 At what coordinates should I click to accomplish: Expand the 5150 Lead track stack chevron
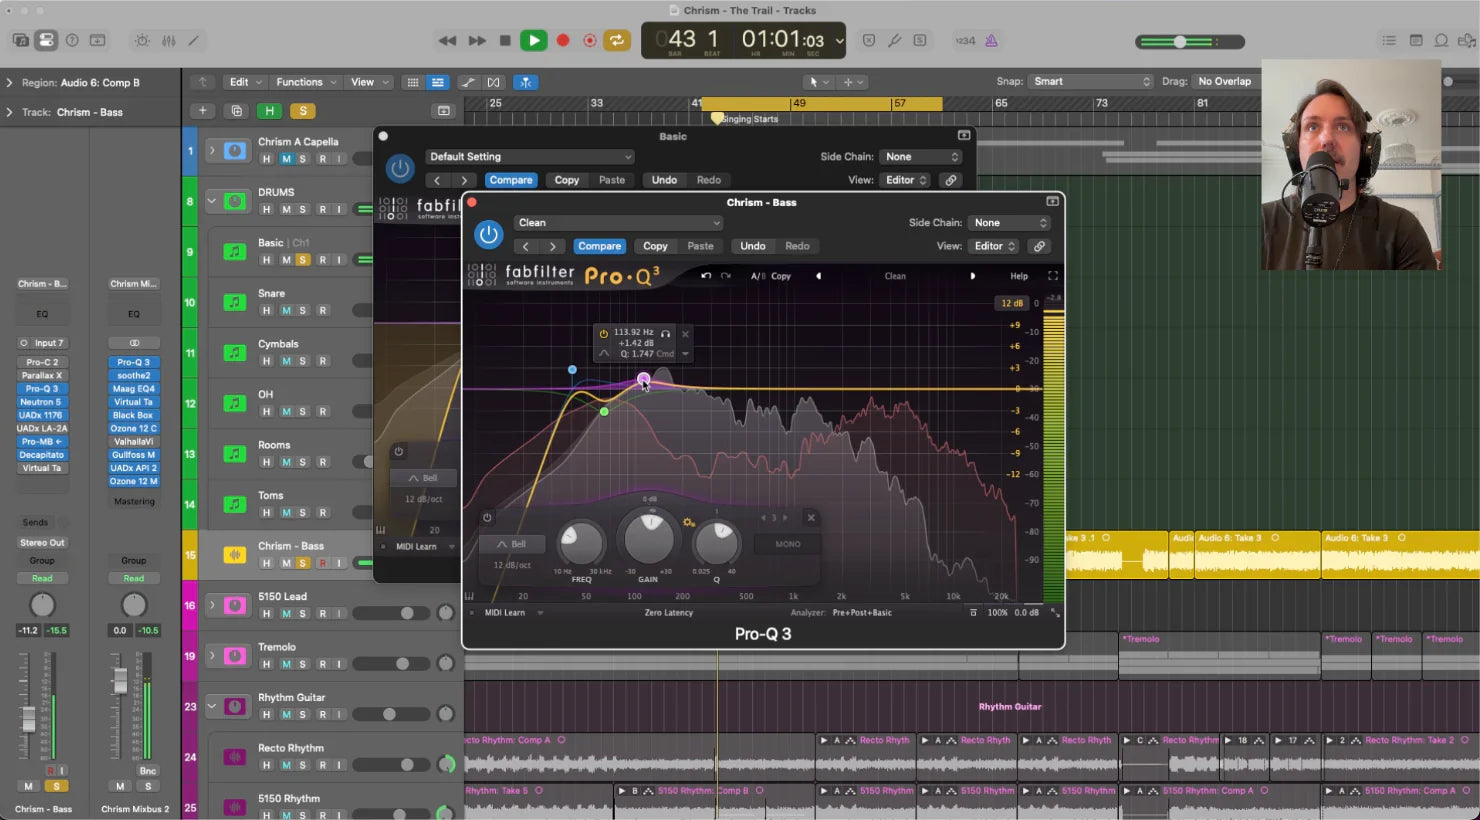pos(211,605)
